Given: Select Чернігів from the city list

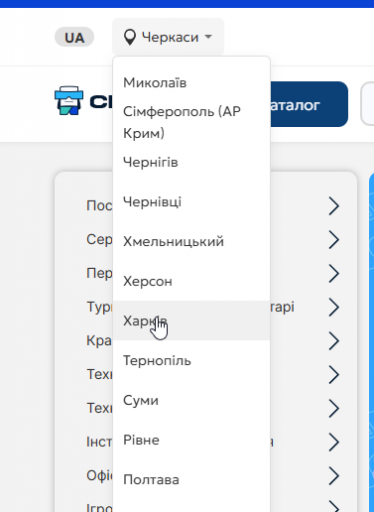Looking at the screenshot, I should [191, 162].
